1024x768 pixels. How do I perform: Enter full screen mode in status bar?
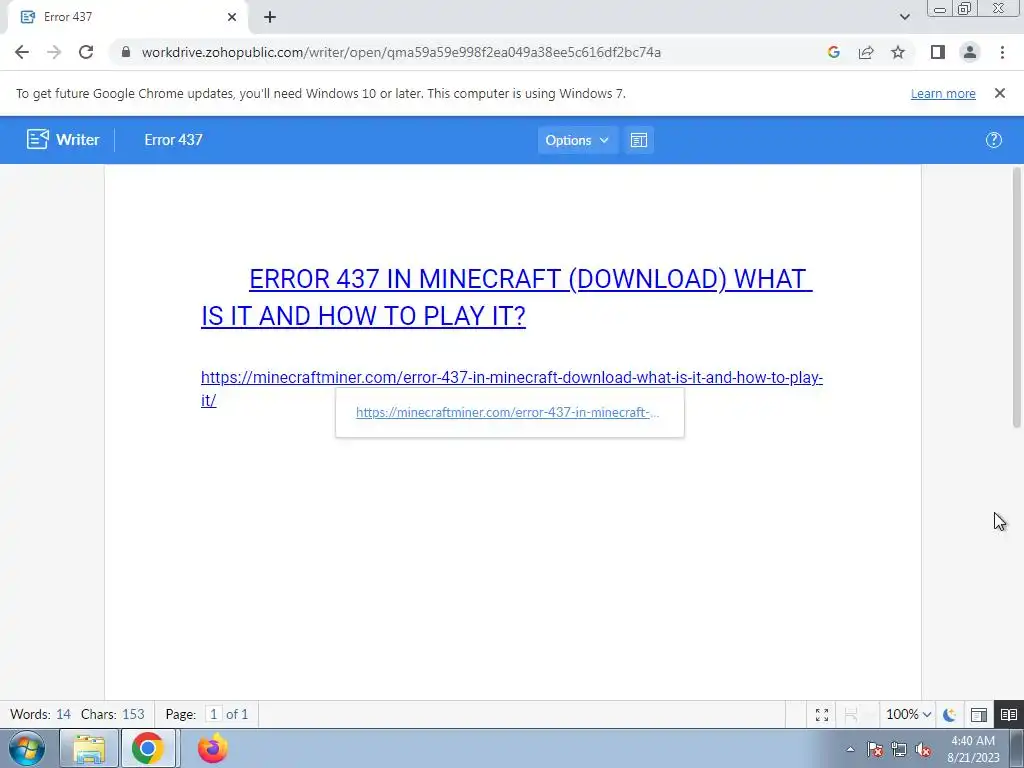pos(822,714)
